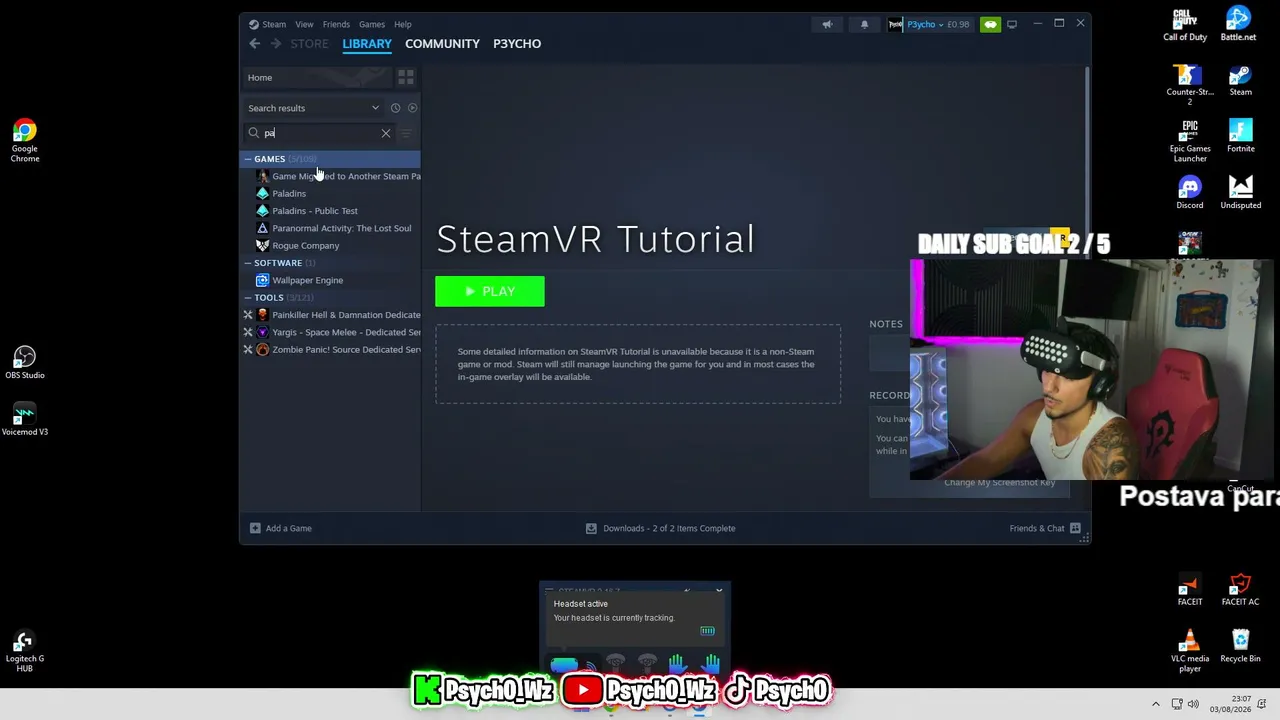Switch library to grid collections view
Image resolution: width=1280 pixels, height=720 pixels.
tap(405, 77)
